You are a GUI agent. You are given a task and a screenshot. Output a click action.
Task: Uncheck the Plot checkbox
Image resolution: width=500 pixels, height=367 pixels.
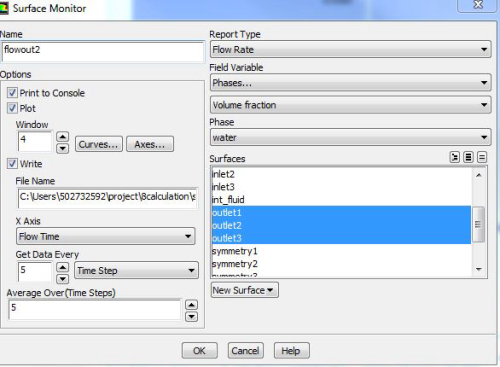[x=12, y=108]
